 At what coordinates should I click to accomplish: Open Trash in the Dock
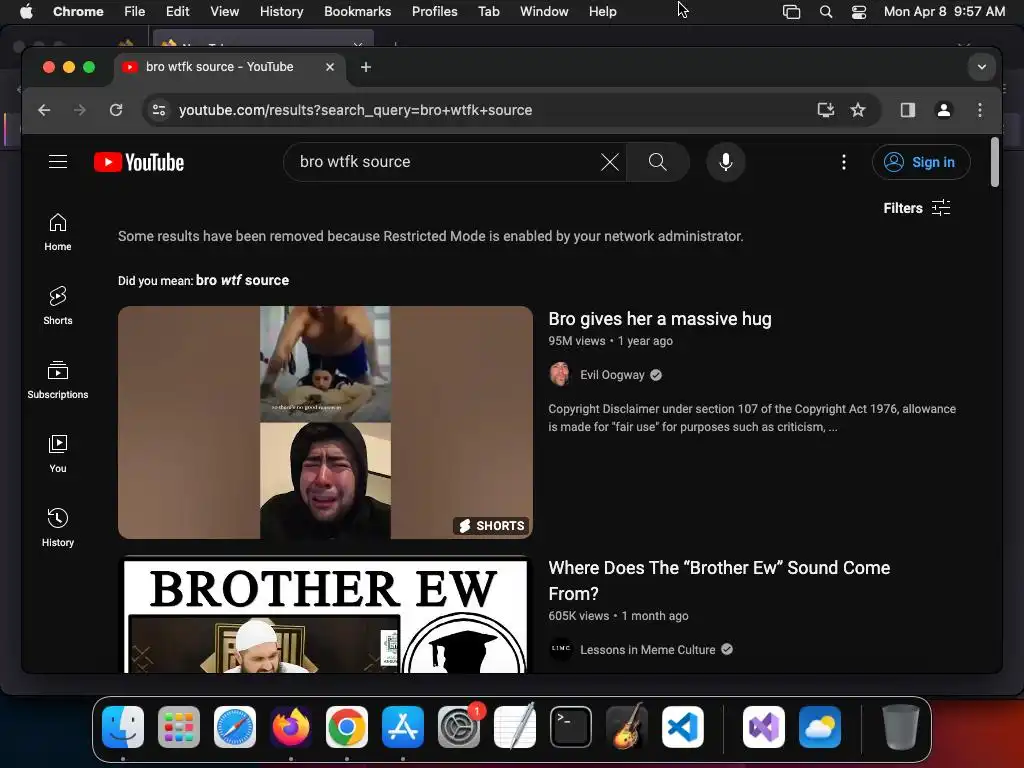(901, 727)
